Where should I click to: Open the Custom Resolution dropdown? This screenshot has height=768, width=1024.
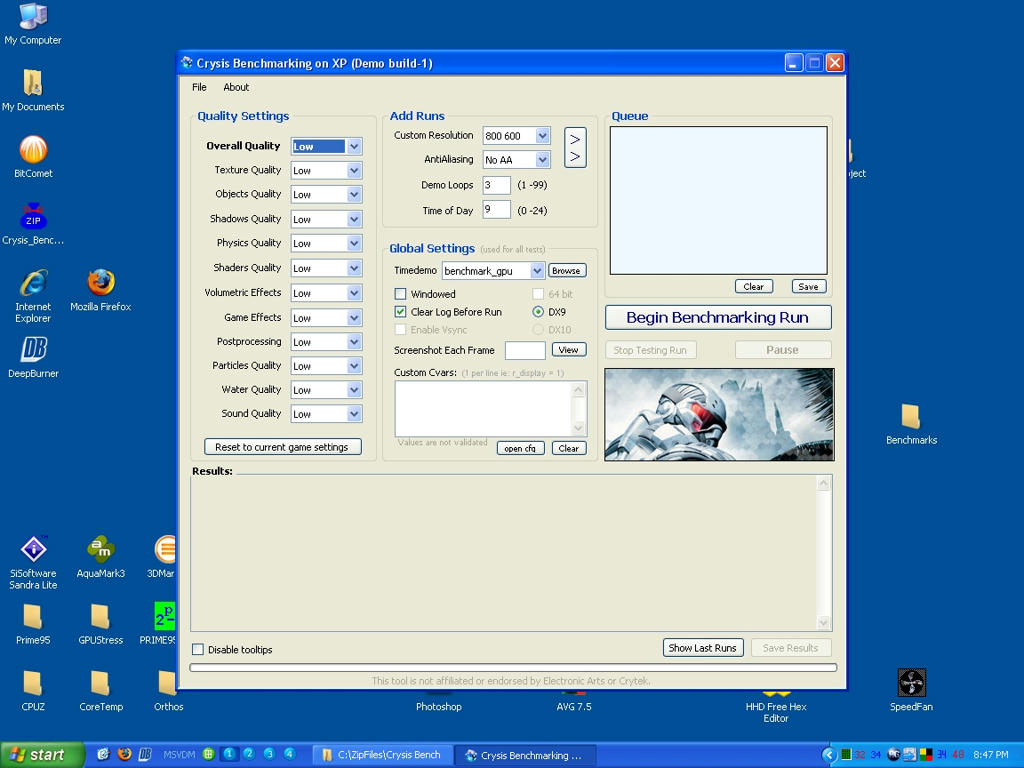click(x=543, y=136)
